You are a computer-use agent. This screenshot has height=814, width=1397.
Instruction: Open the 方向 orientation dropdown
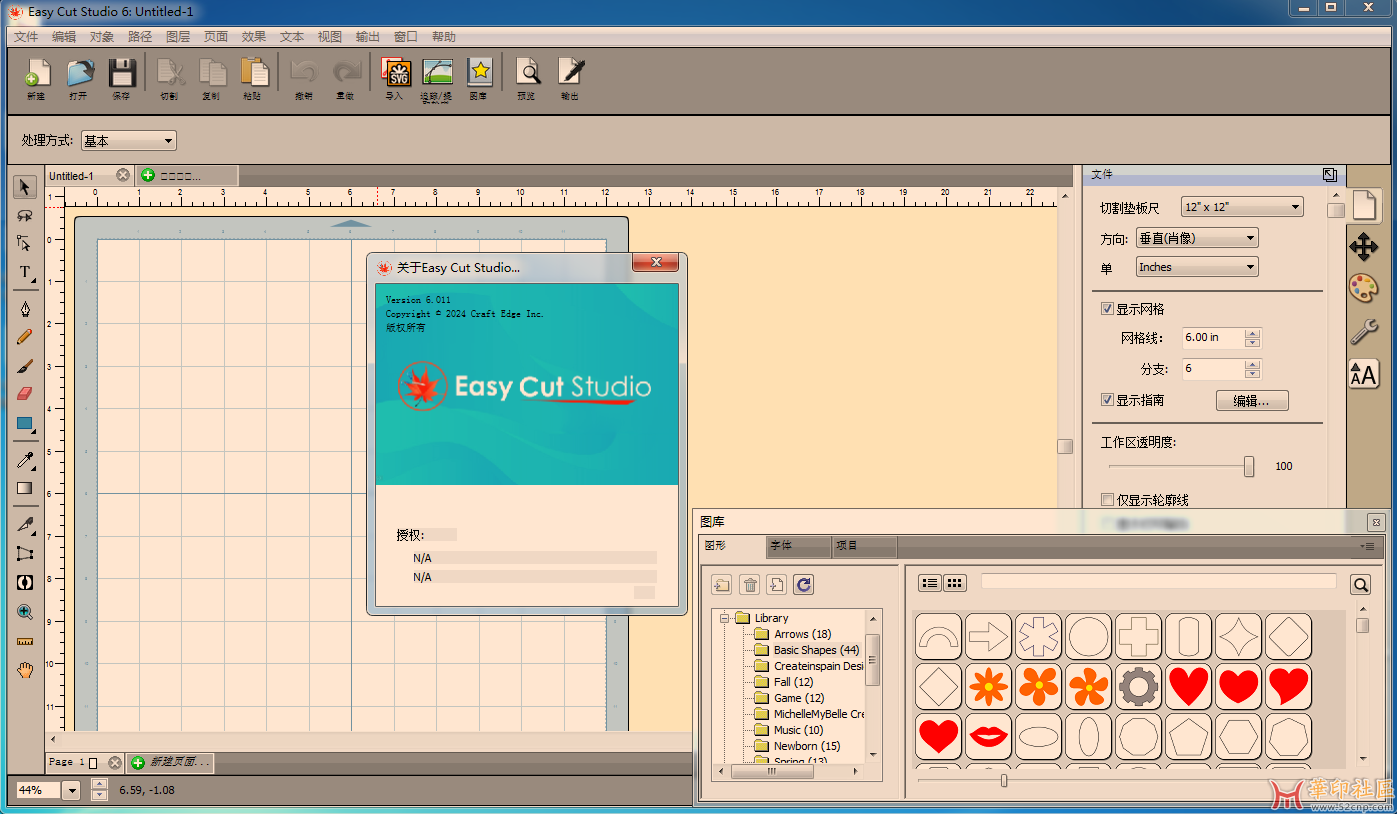point(1197,238)
